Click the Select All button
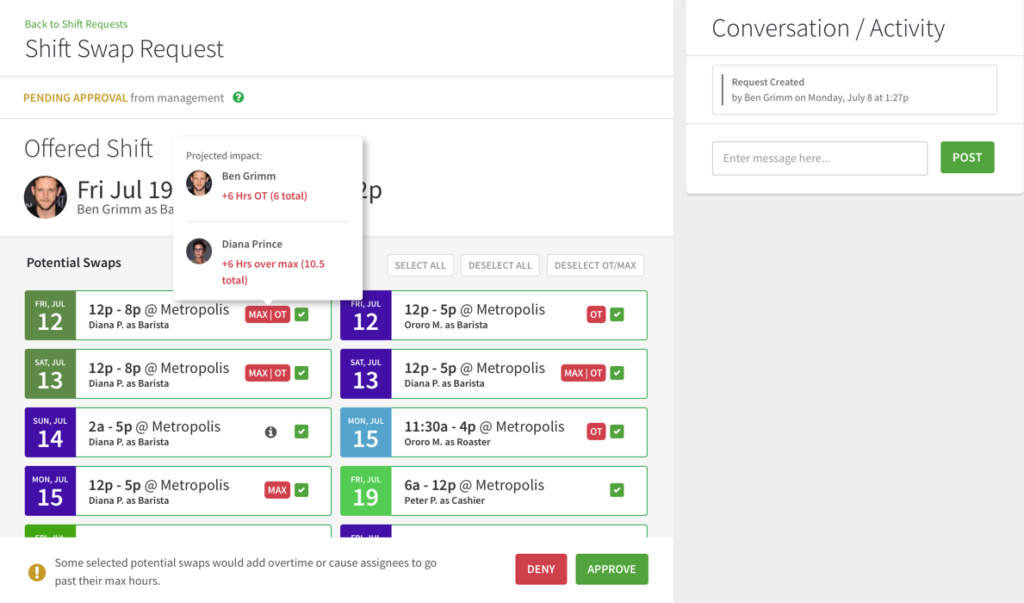The width and height of the screenshot is (1024, 603). pyautogui.click(x=420, y=265)
